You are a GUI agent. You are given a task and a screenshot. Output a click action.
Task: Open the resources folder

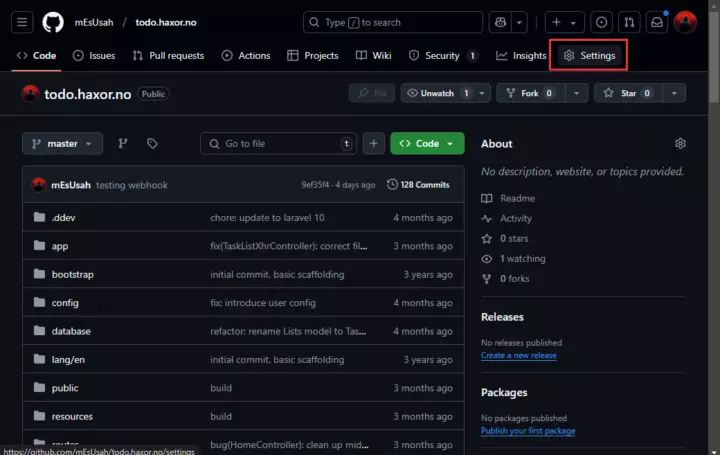pos(72,416)
